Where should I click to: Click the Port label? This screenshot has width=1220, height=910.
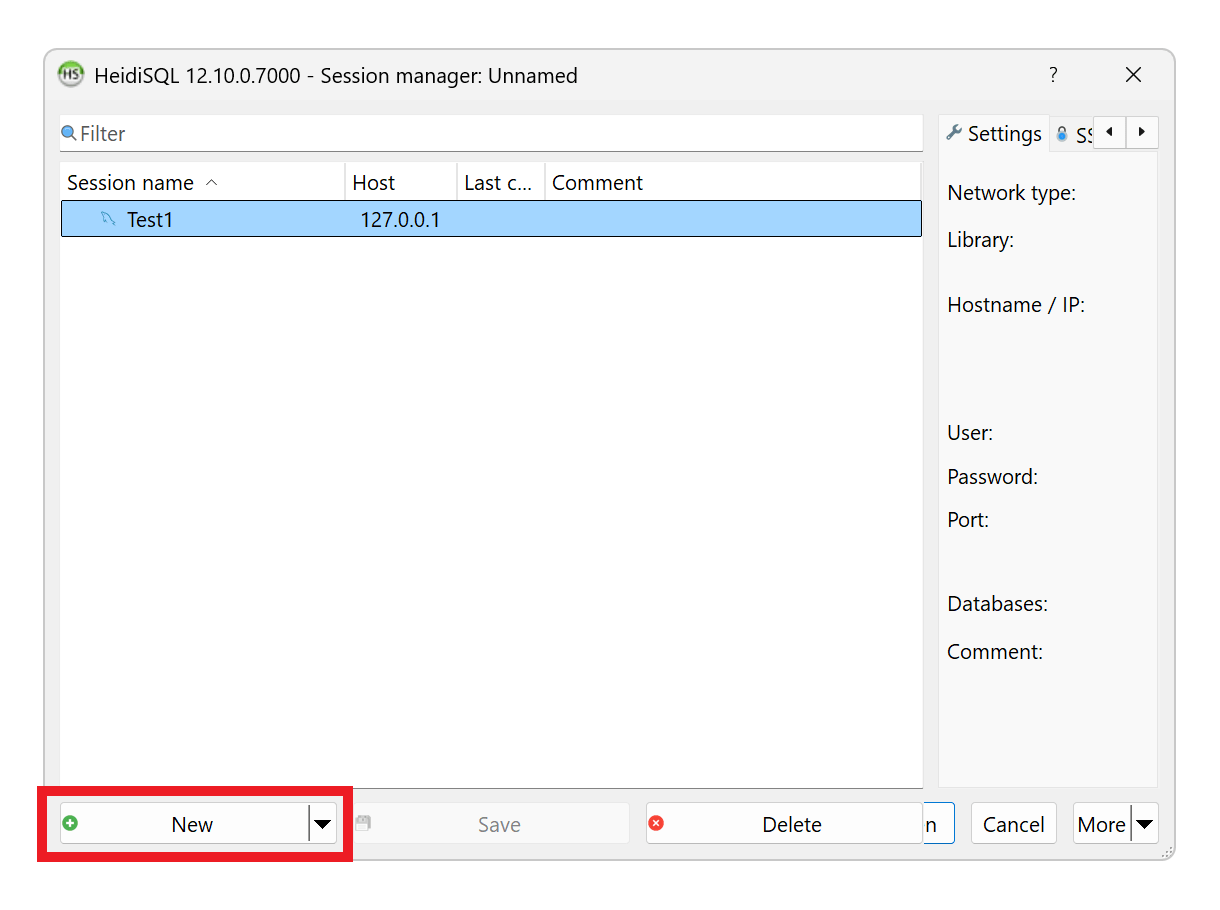coord(968,520)
